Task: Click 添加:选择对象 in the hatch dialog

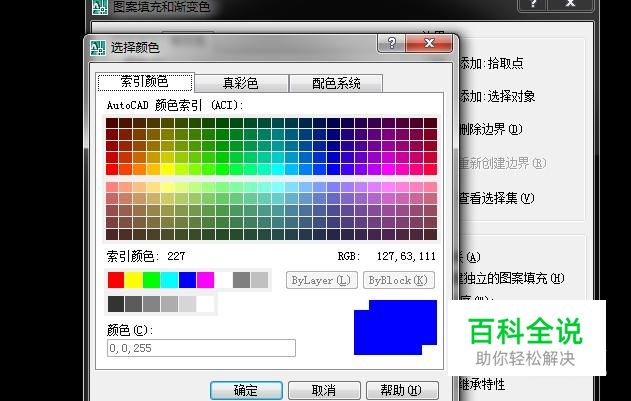Action: [497, 96]
